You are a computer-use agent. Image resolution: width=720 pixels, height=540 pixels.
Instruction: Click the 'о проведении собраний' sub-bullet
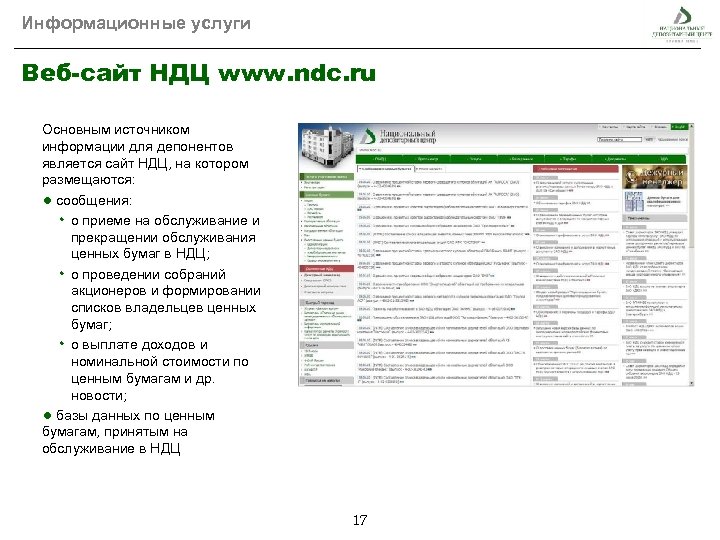pyautogui.click(x=148, y=275)
